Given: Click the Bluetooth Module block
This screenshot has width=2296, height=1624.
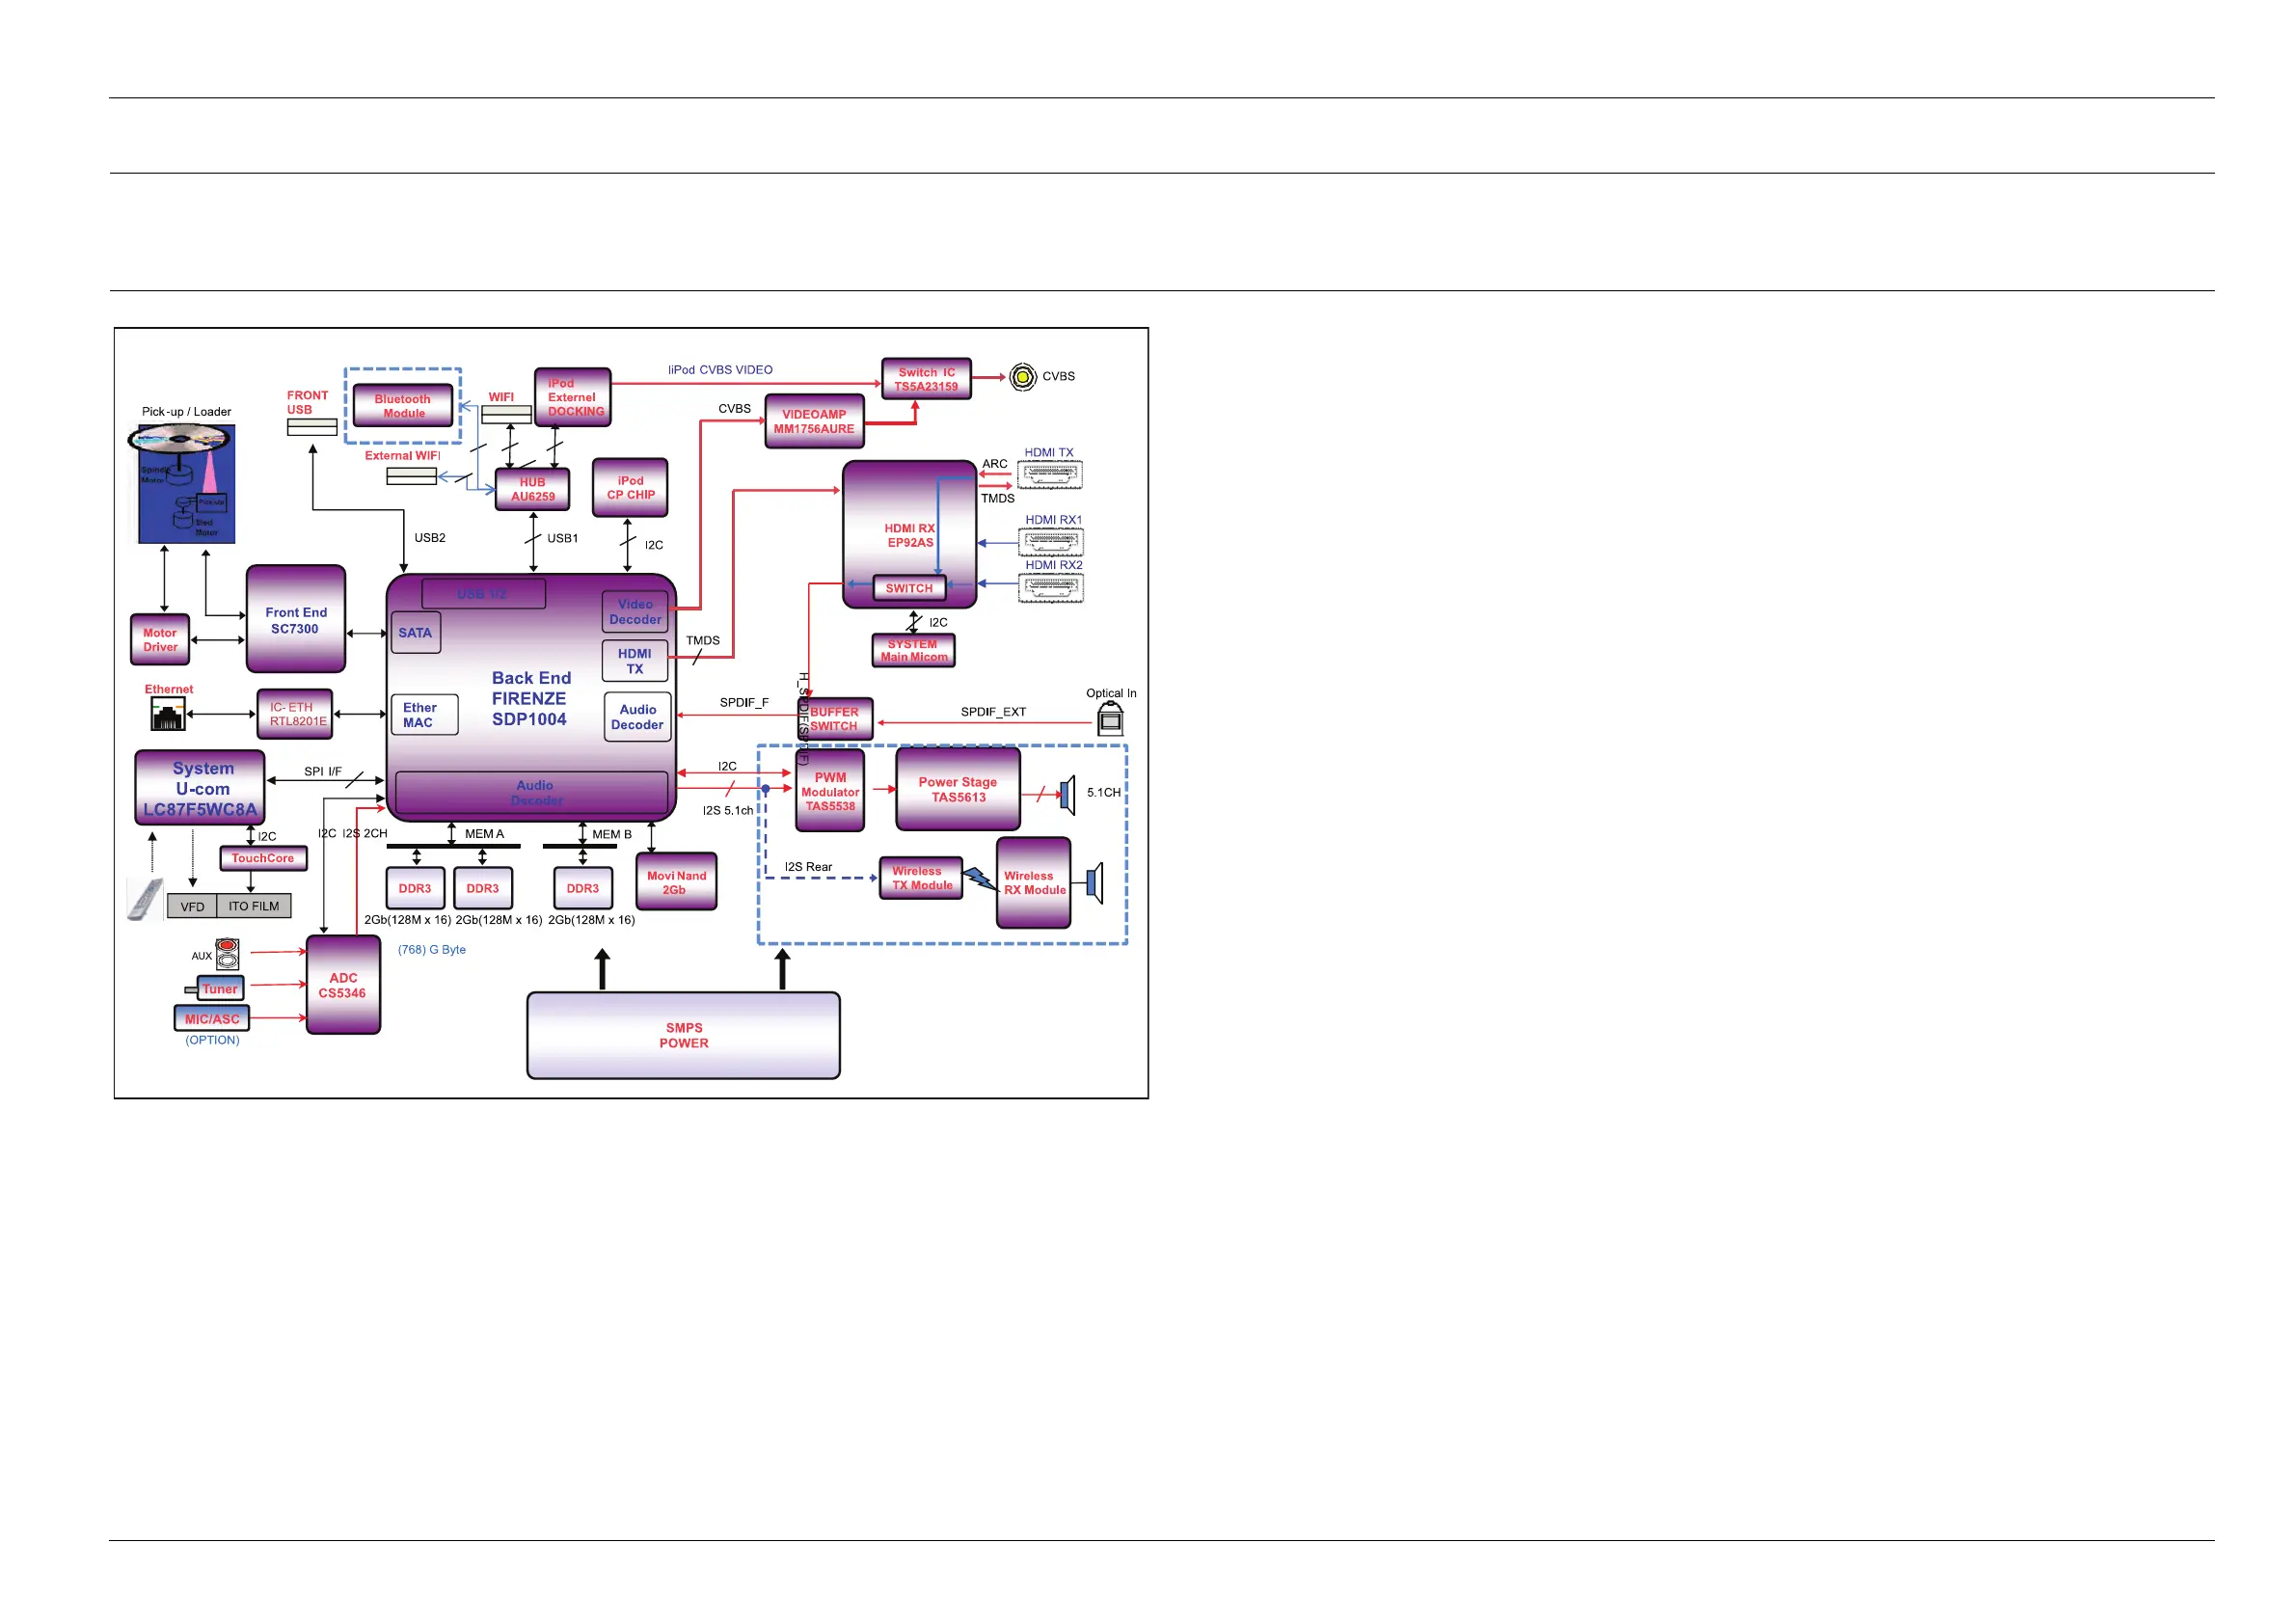Looking at the screenshot, I should (x=403, y=406).
